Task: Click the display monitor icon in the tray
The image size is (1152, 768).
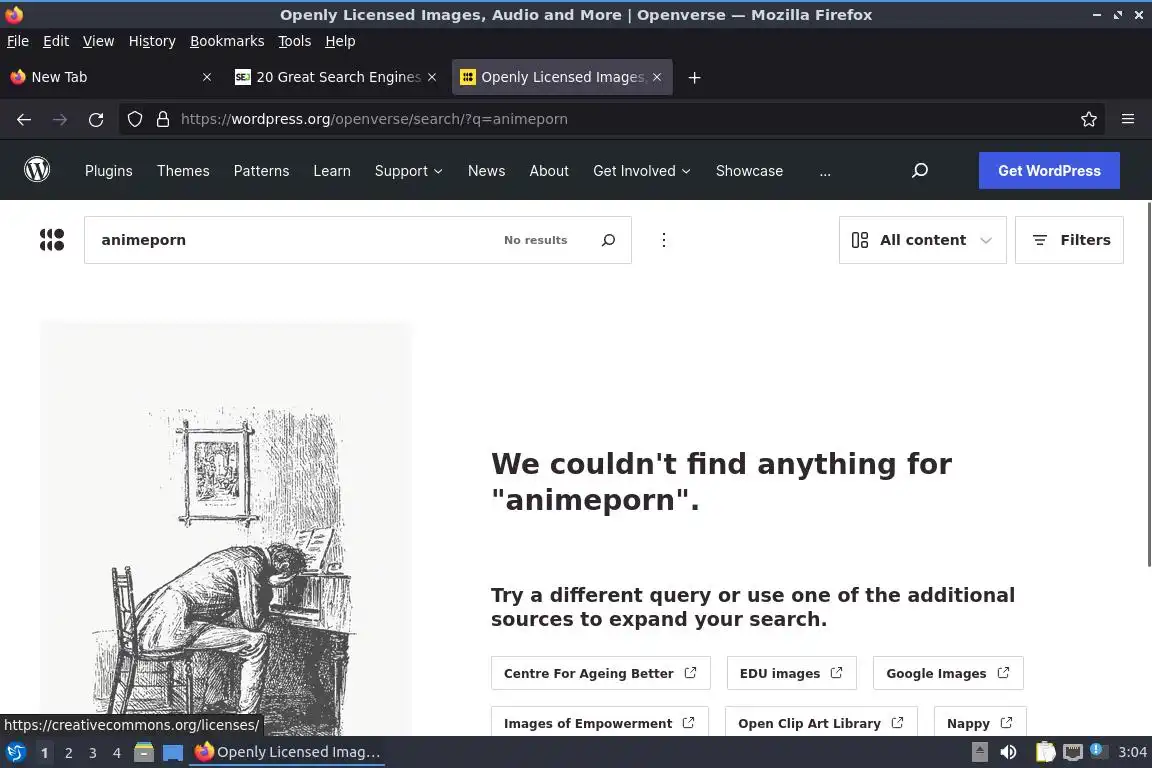Action: pos(1073,752)
